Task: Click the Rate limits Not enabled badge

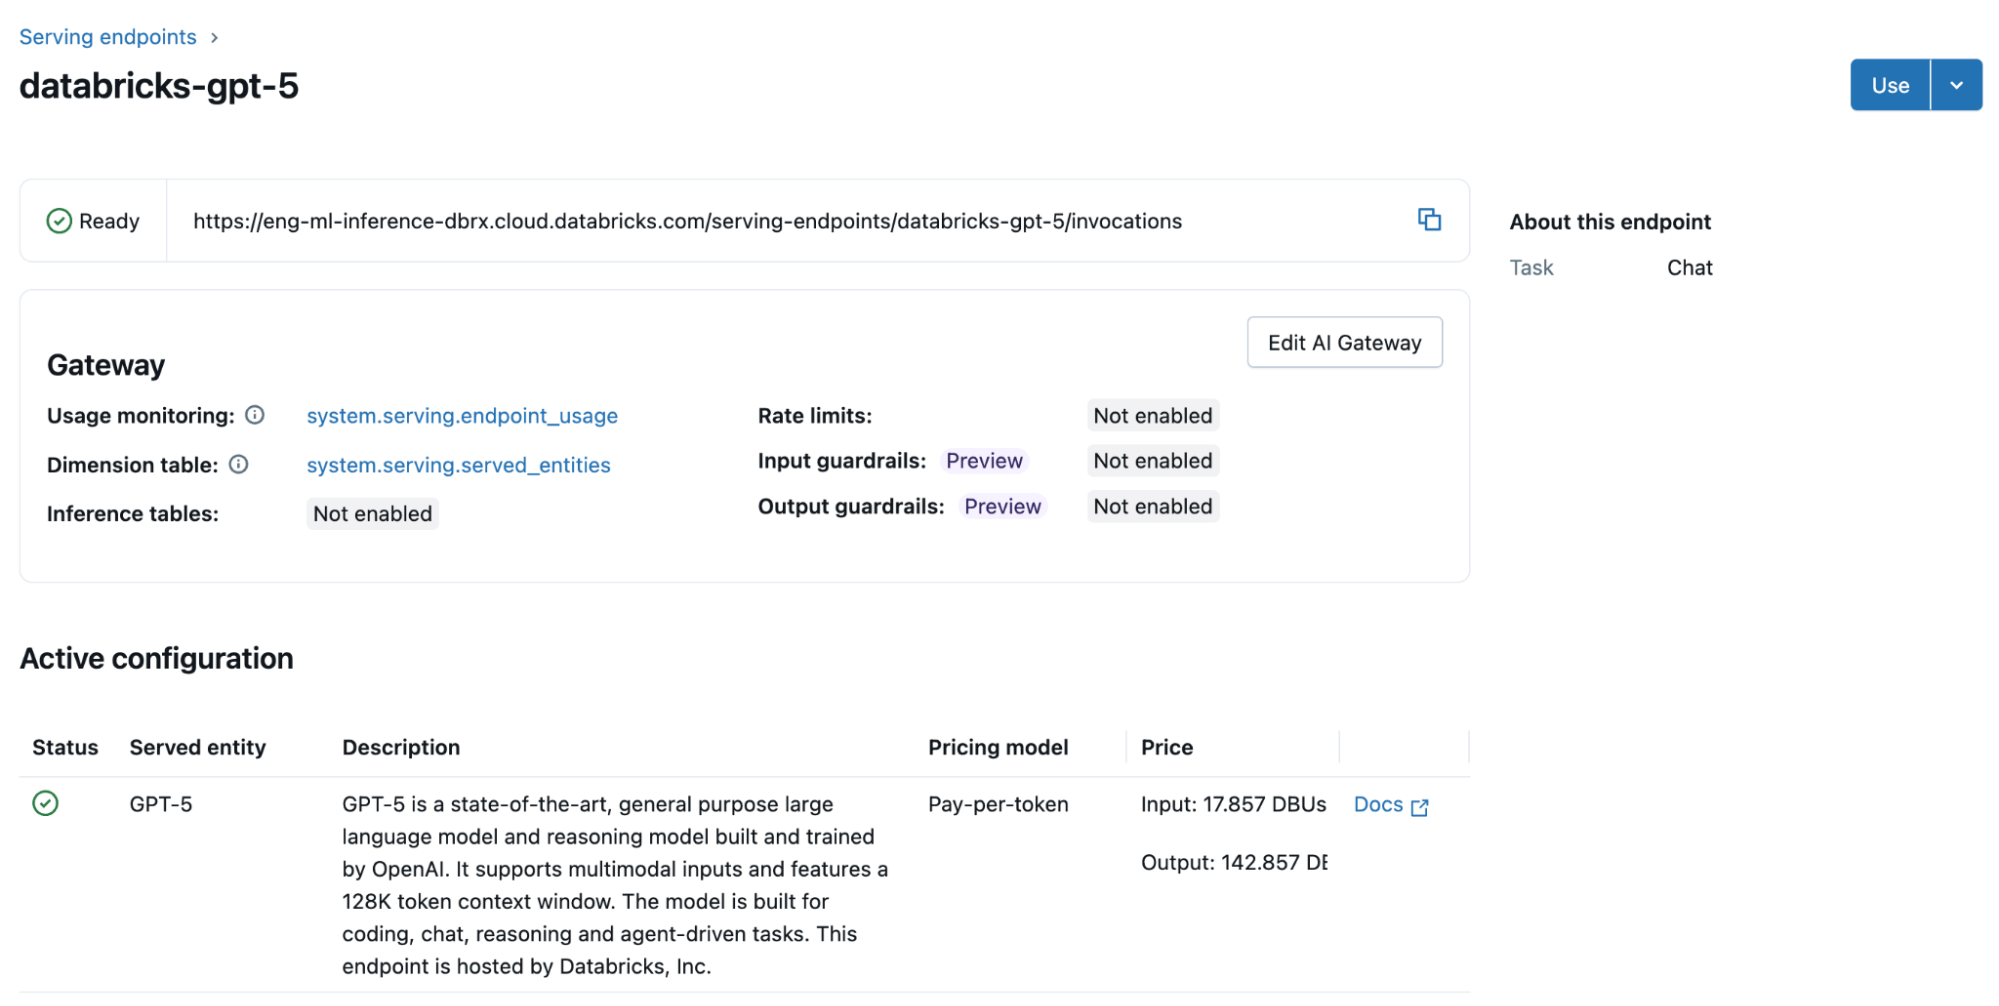Action: tap(1152, 416)
